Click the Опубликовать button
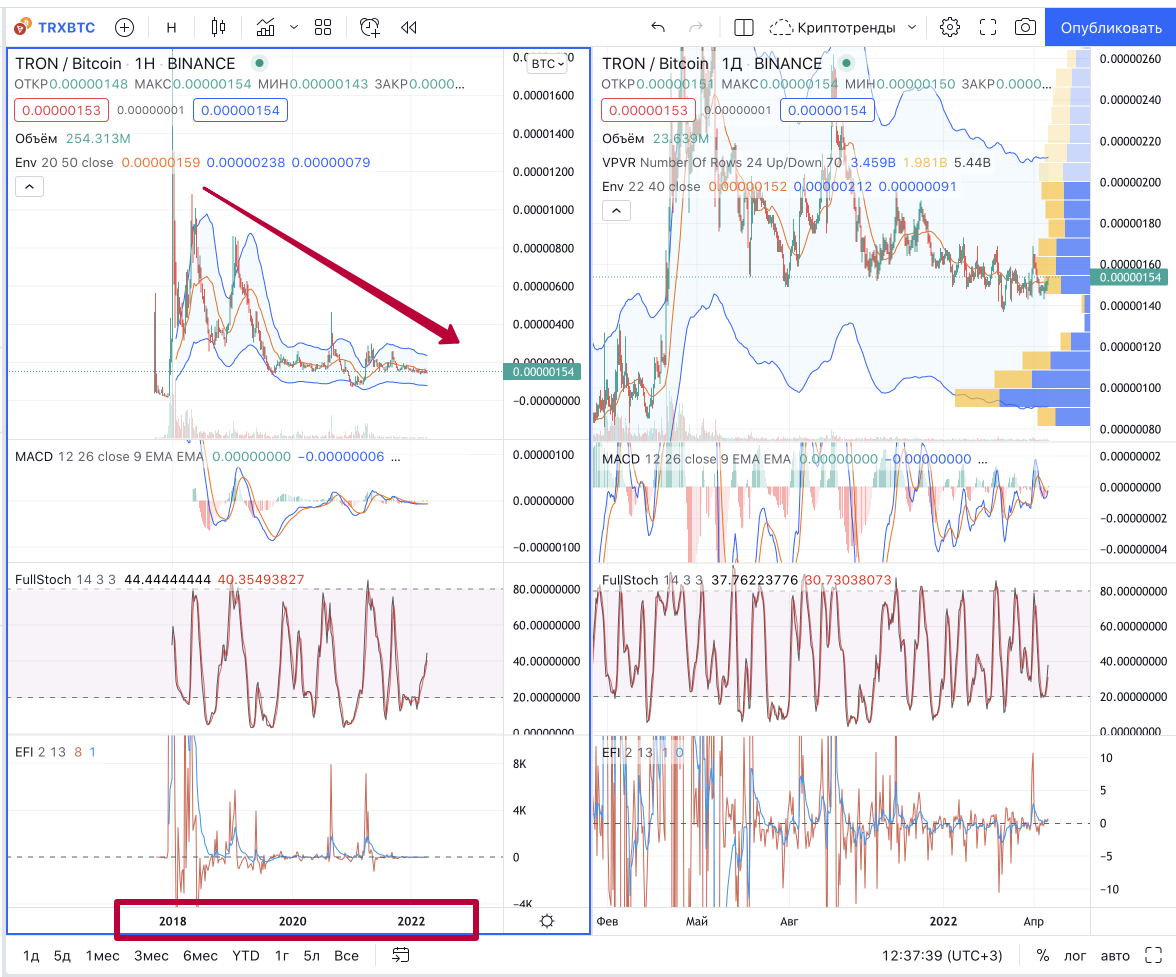The height and width of the screenshot is (977, 1176). (x=1111, y=28)
